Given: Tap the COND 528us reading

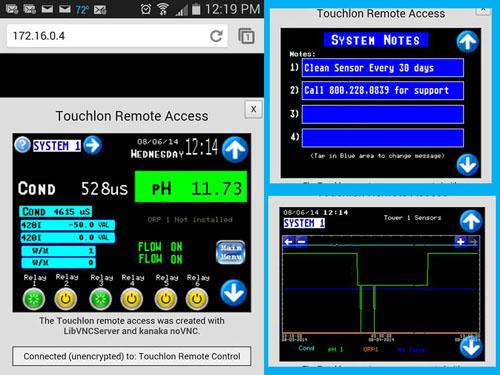Looking at the screenshot, I should tap(73, 188).
